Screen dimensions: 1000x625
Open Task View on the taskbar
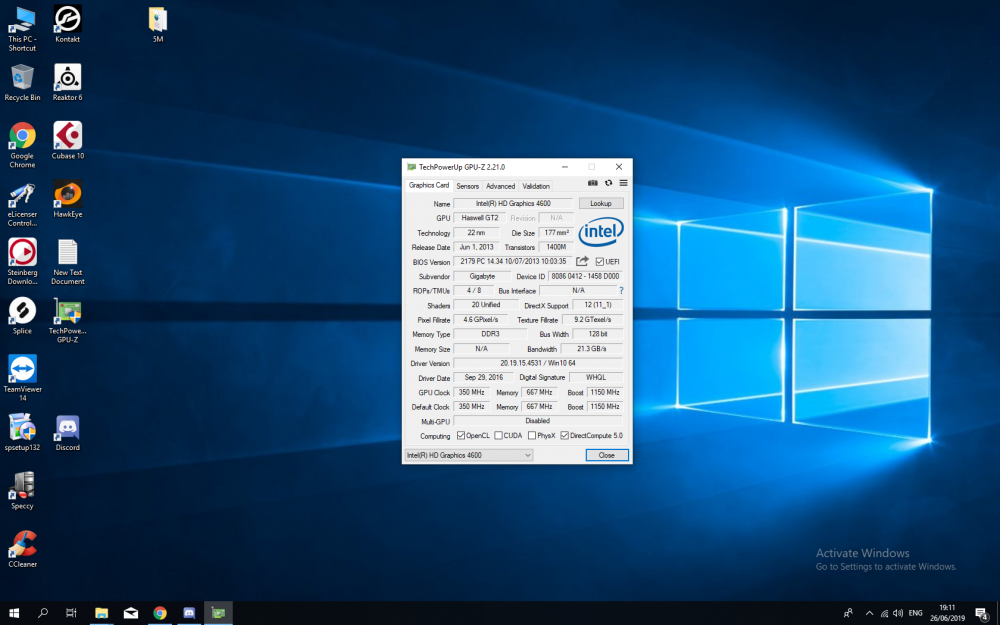click(71, 613)
